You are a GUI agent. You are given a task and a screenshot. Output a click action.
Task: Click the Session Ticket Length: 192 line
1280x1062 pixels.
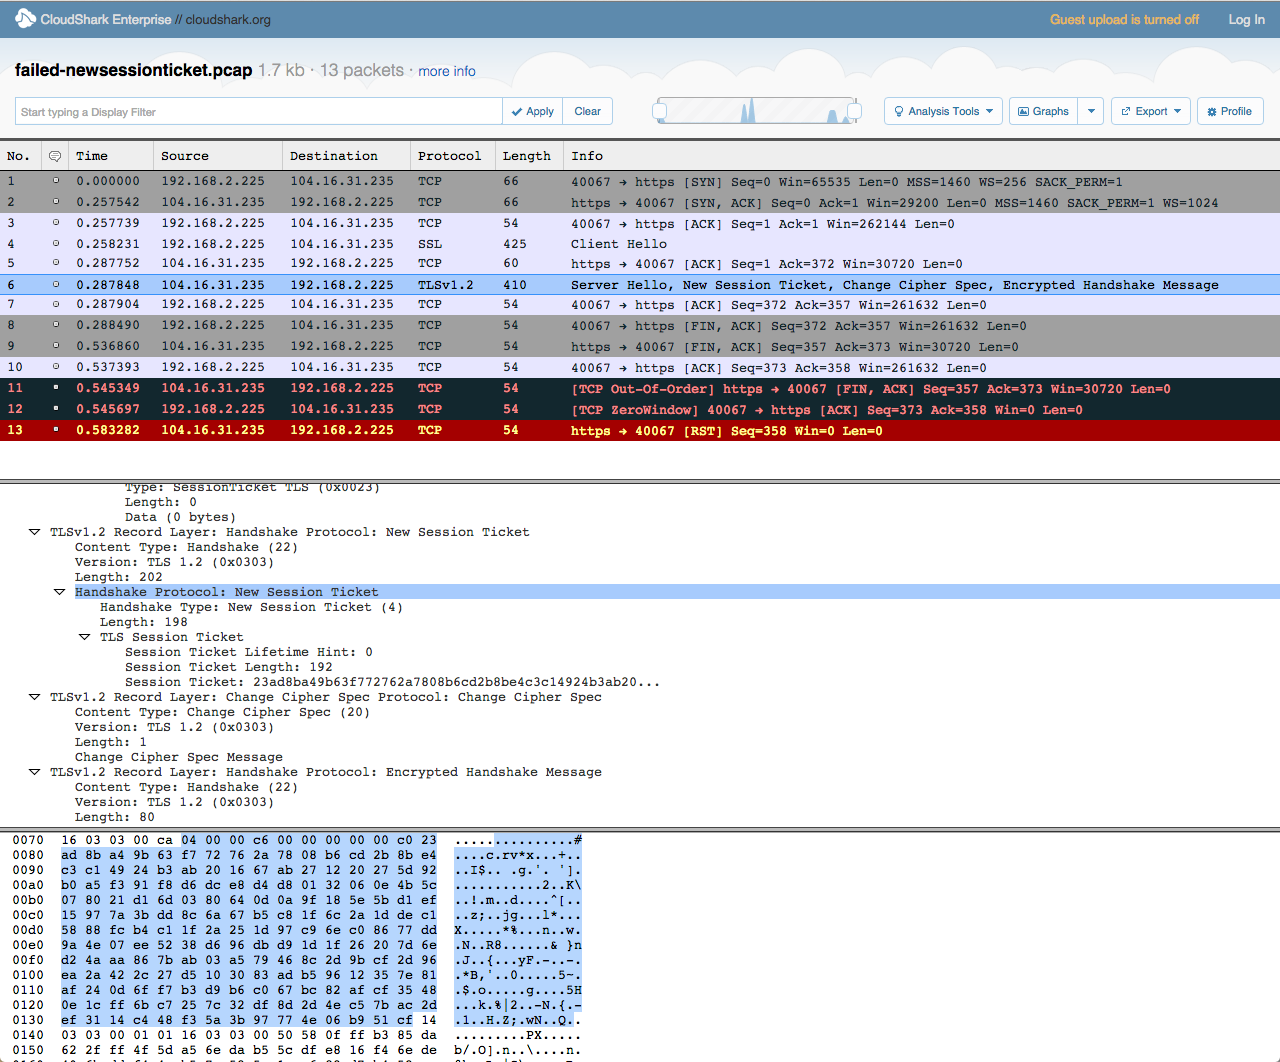click(229, 667)
